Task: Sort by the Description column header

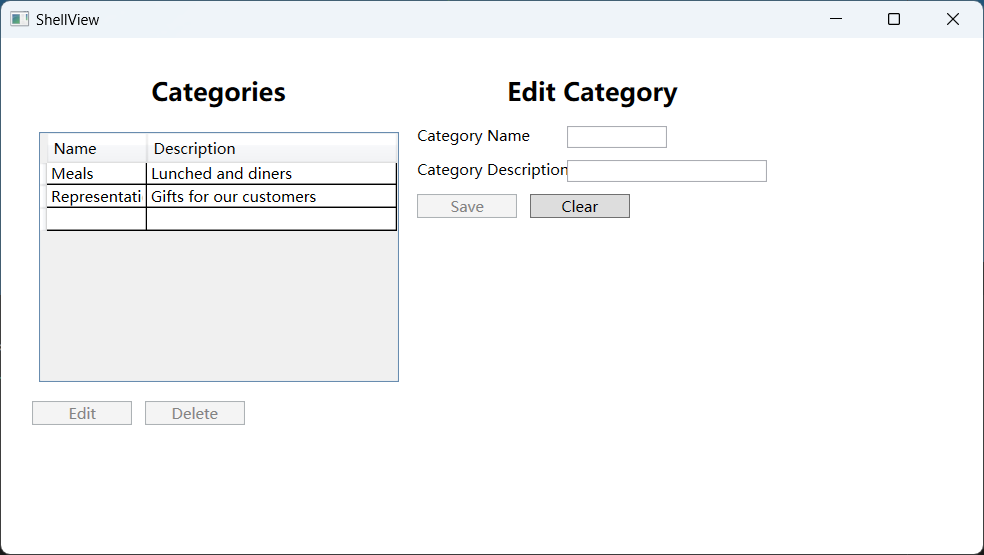Action: [270, 149]
